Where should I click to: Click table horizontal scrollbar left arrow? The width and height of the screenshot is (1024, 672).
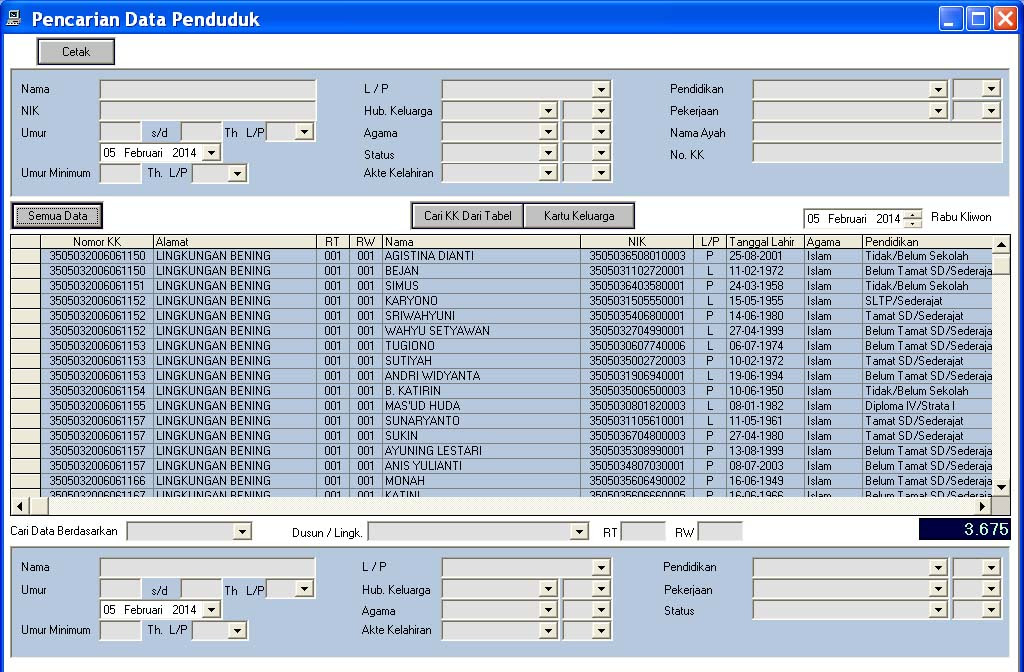(20, 506)
